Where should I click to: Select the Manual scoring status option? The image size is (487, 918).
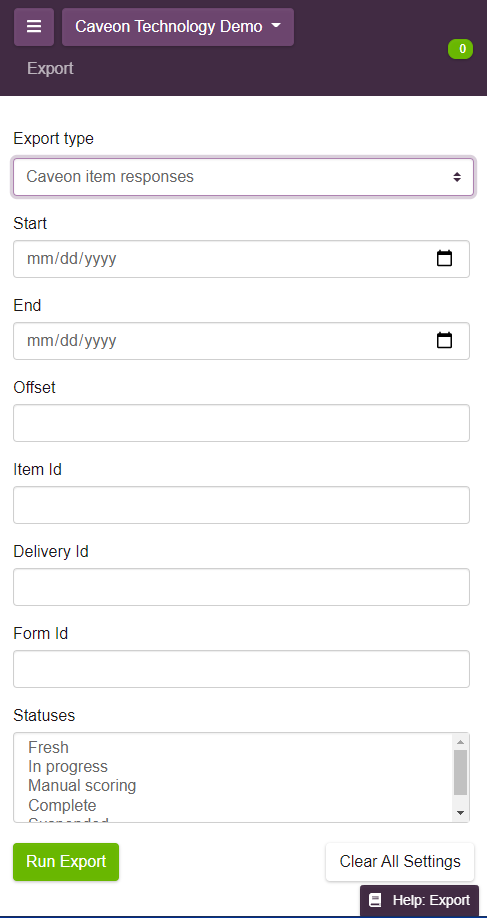click(x=82, y=786)
